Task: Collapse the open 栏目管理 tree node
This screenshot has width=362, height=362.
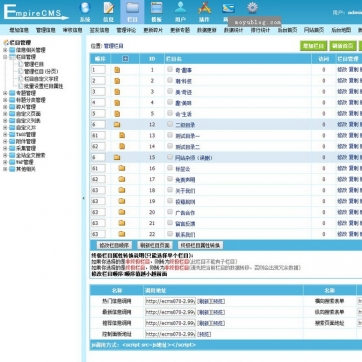Action: (x=5, y=57)
